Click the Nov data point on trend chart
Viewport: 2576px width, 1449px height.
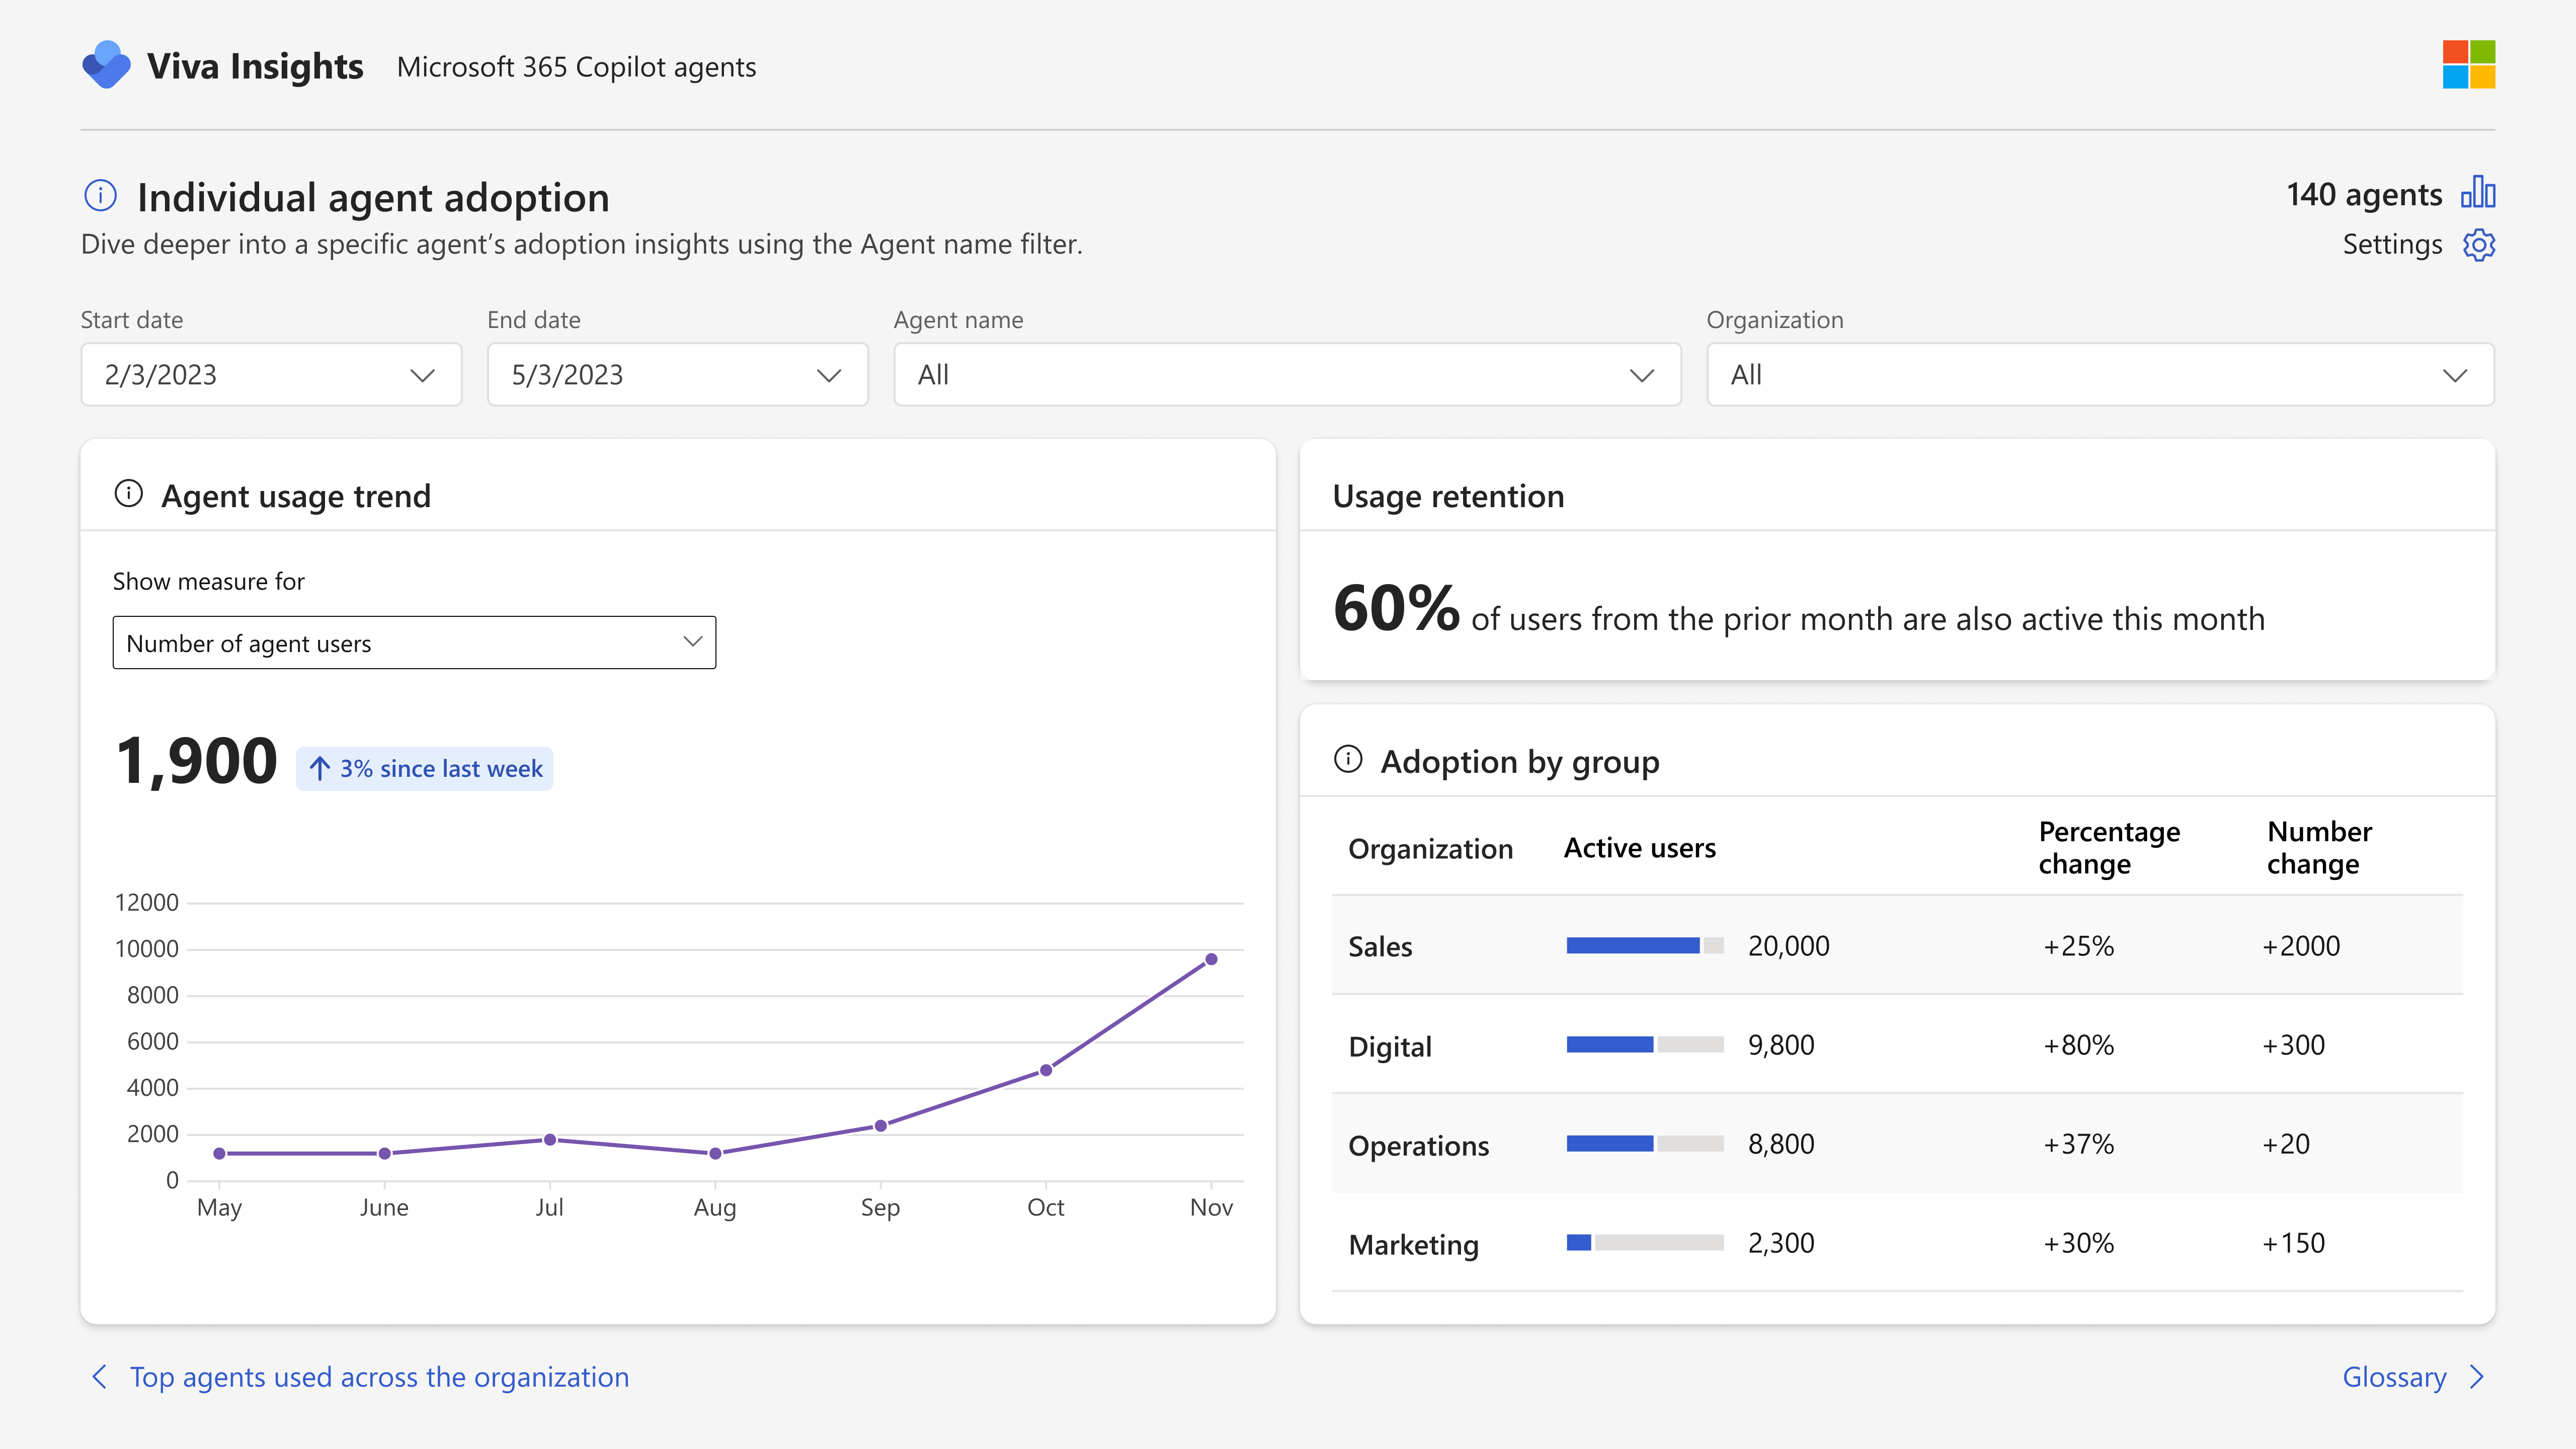point(1211,959)
